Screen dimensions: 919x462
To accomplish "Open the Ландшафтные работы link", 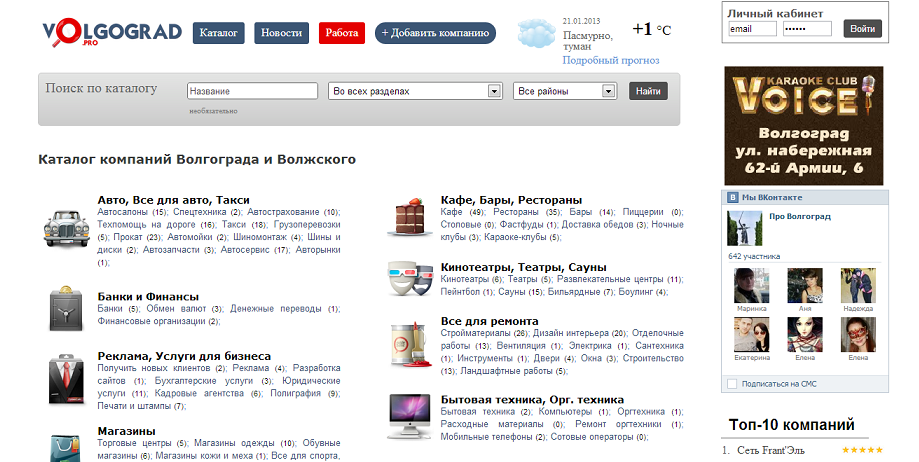I will (507, 371).
